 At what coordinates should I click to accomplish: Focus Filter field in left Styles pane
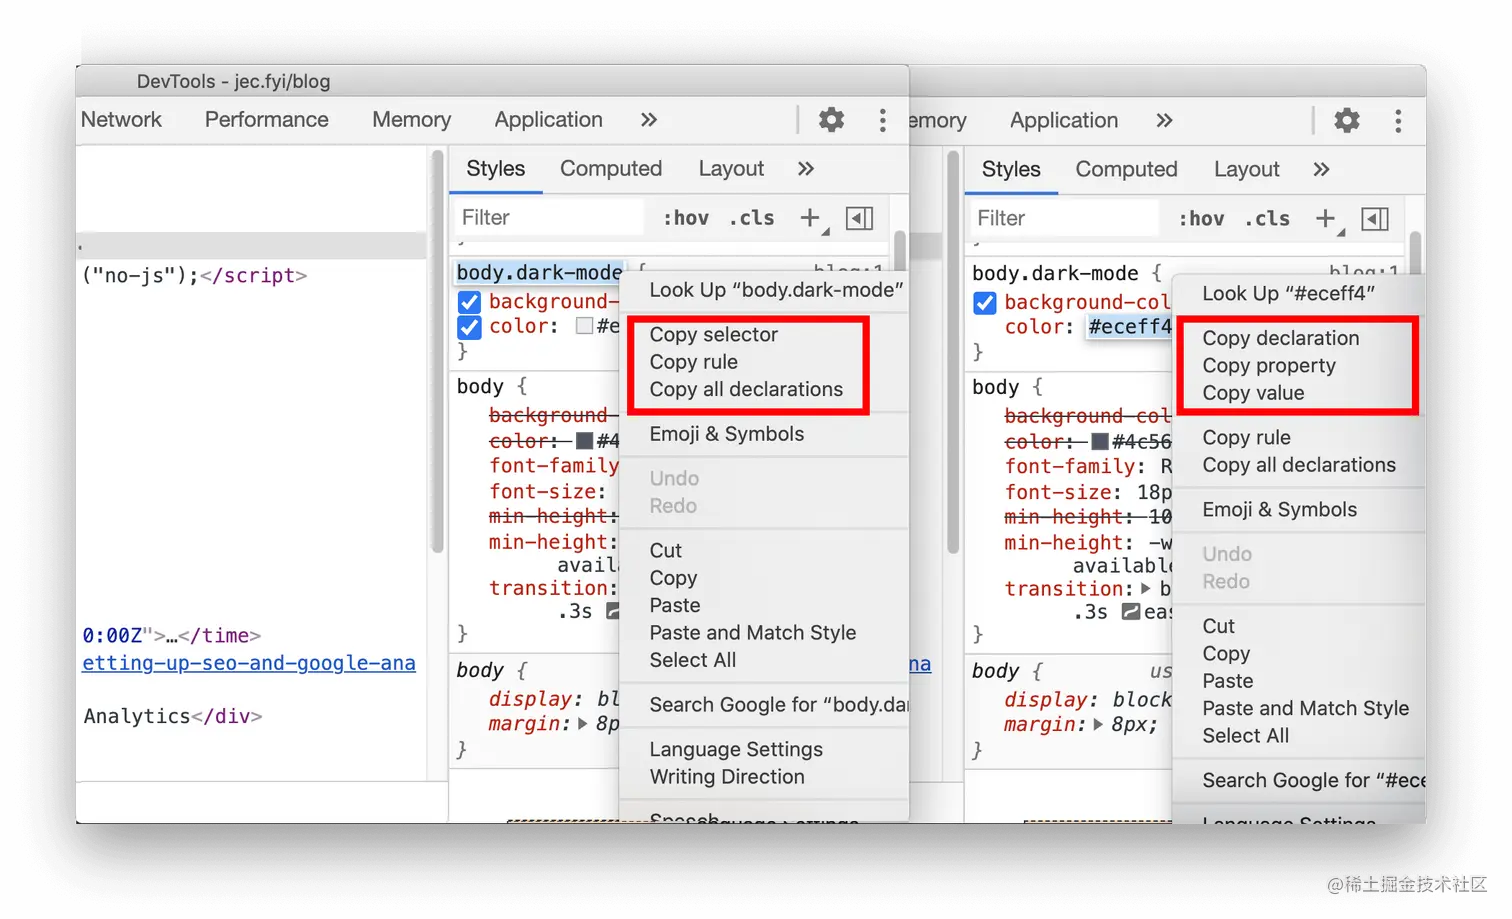548,218
